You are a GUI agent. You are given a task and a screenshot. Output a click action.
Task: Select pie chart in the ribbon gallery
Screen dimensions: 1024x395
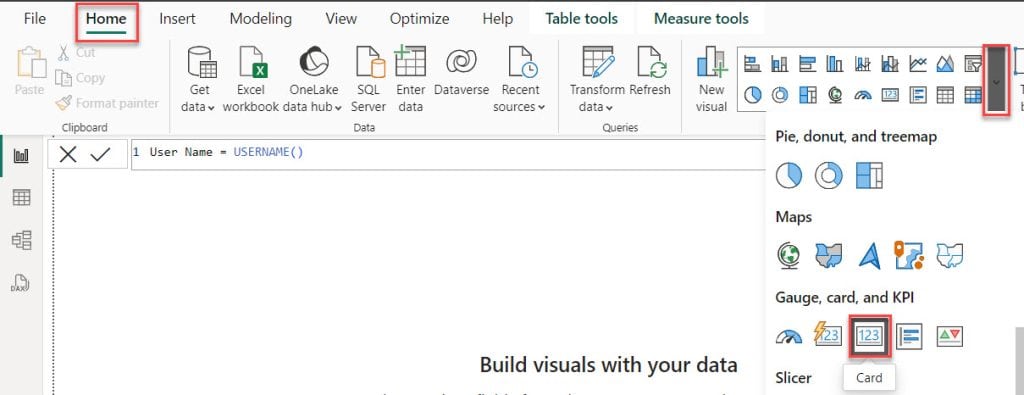[752, 95]
